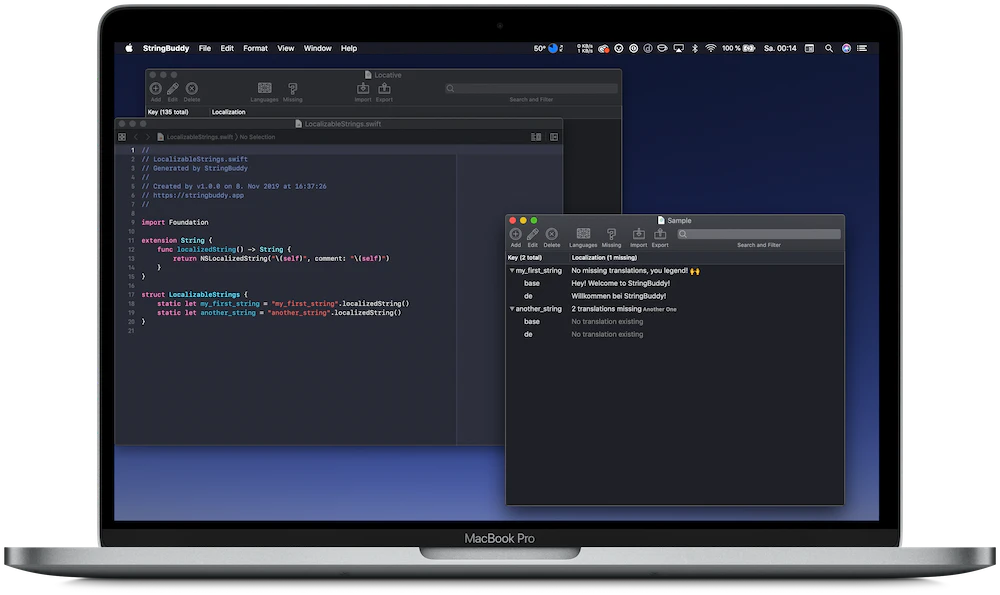
Task: Show Missing translations in Sample window
Action: tap(611, 234)
